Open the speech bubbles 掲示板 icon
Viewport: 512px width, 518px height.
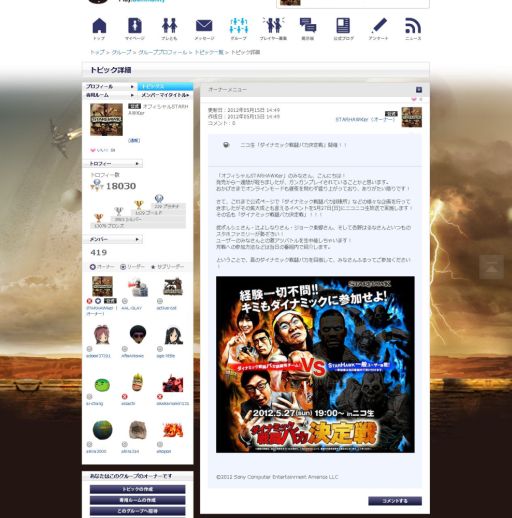point(308,26)
